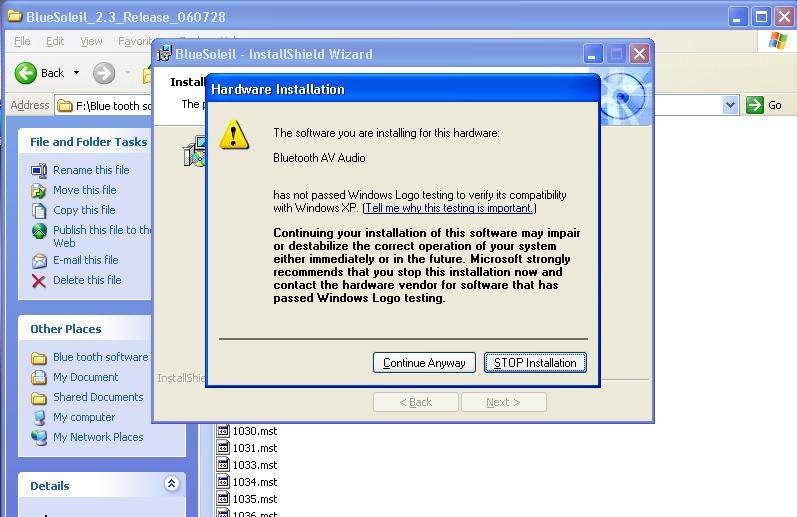Open 'My computer' in Other Places

(x=84, y=417)
